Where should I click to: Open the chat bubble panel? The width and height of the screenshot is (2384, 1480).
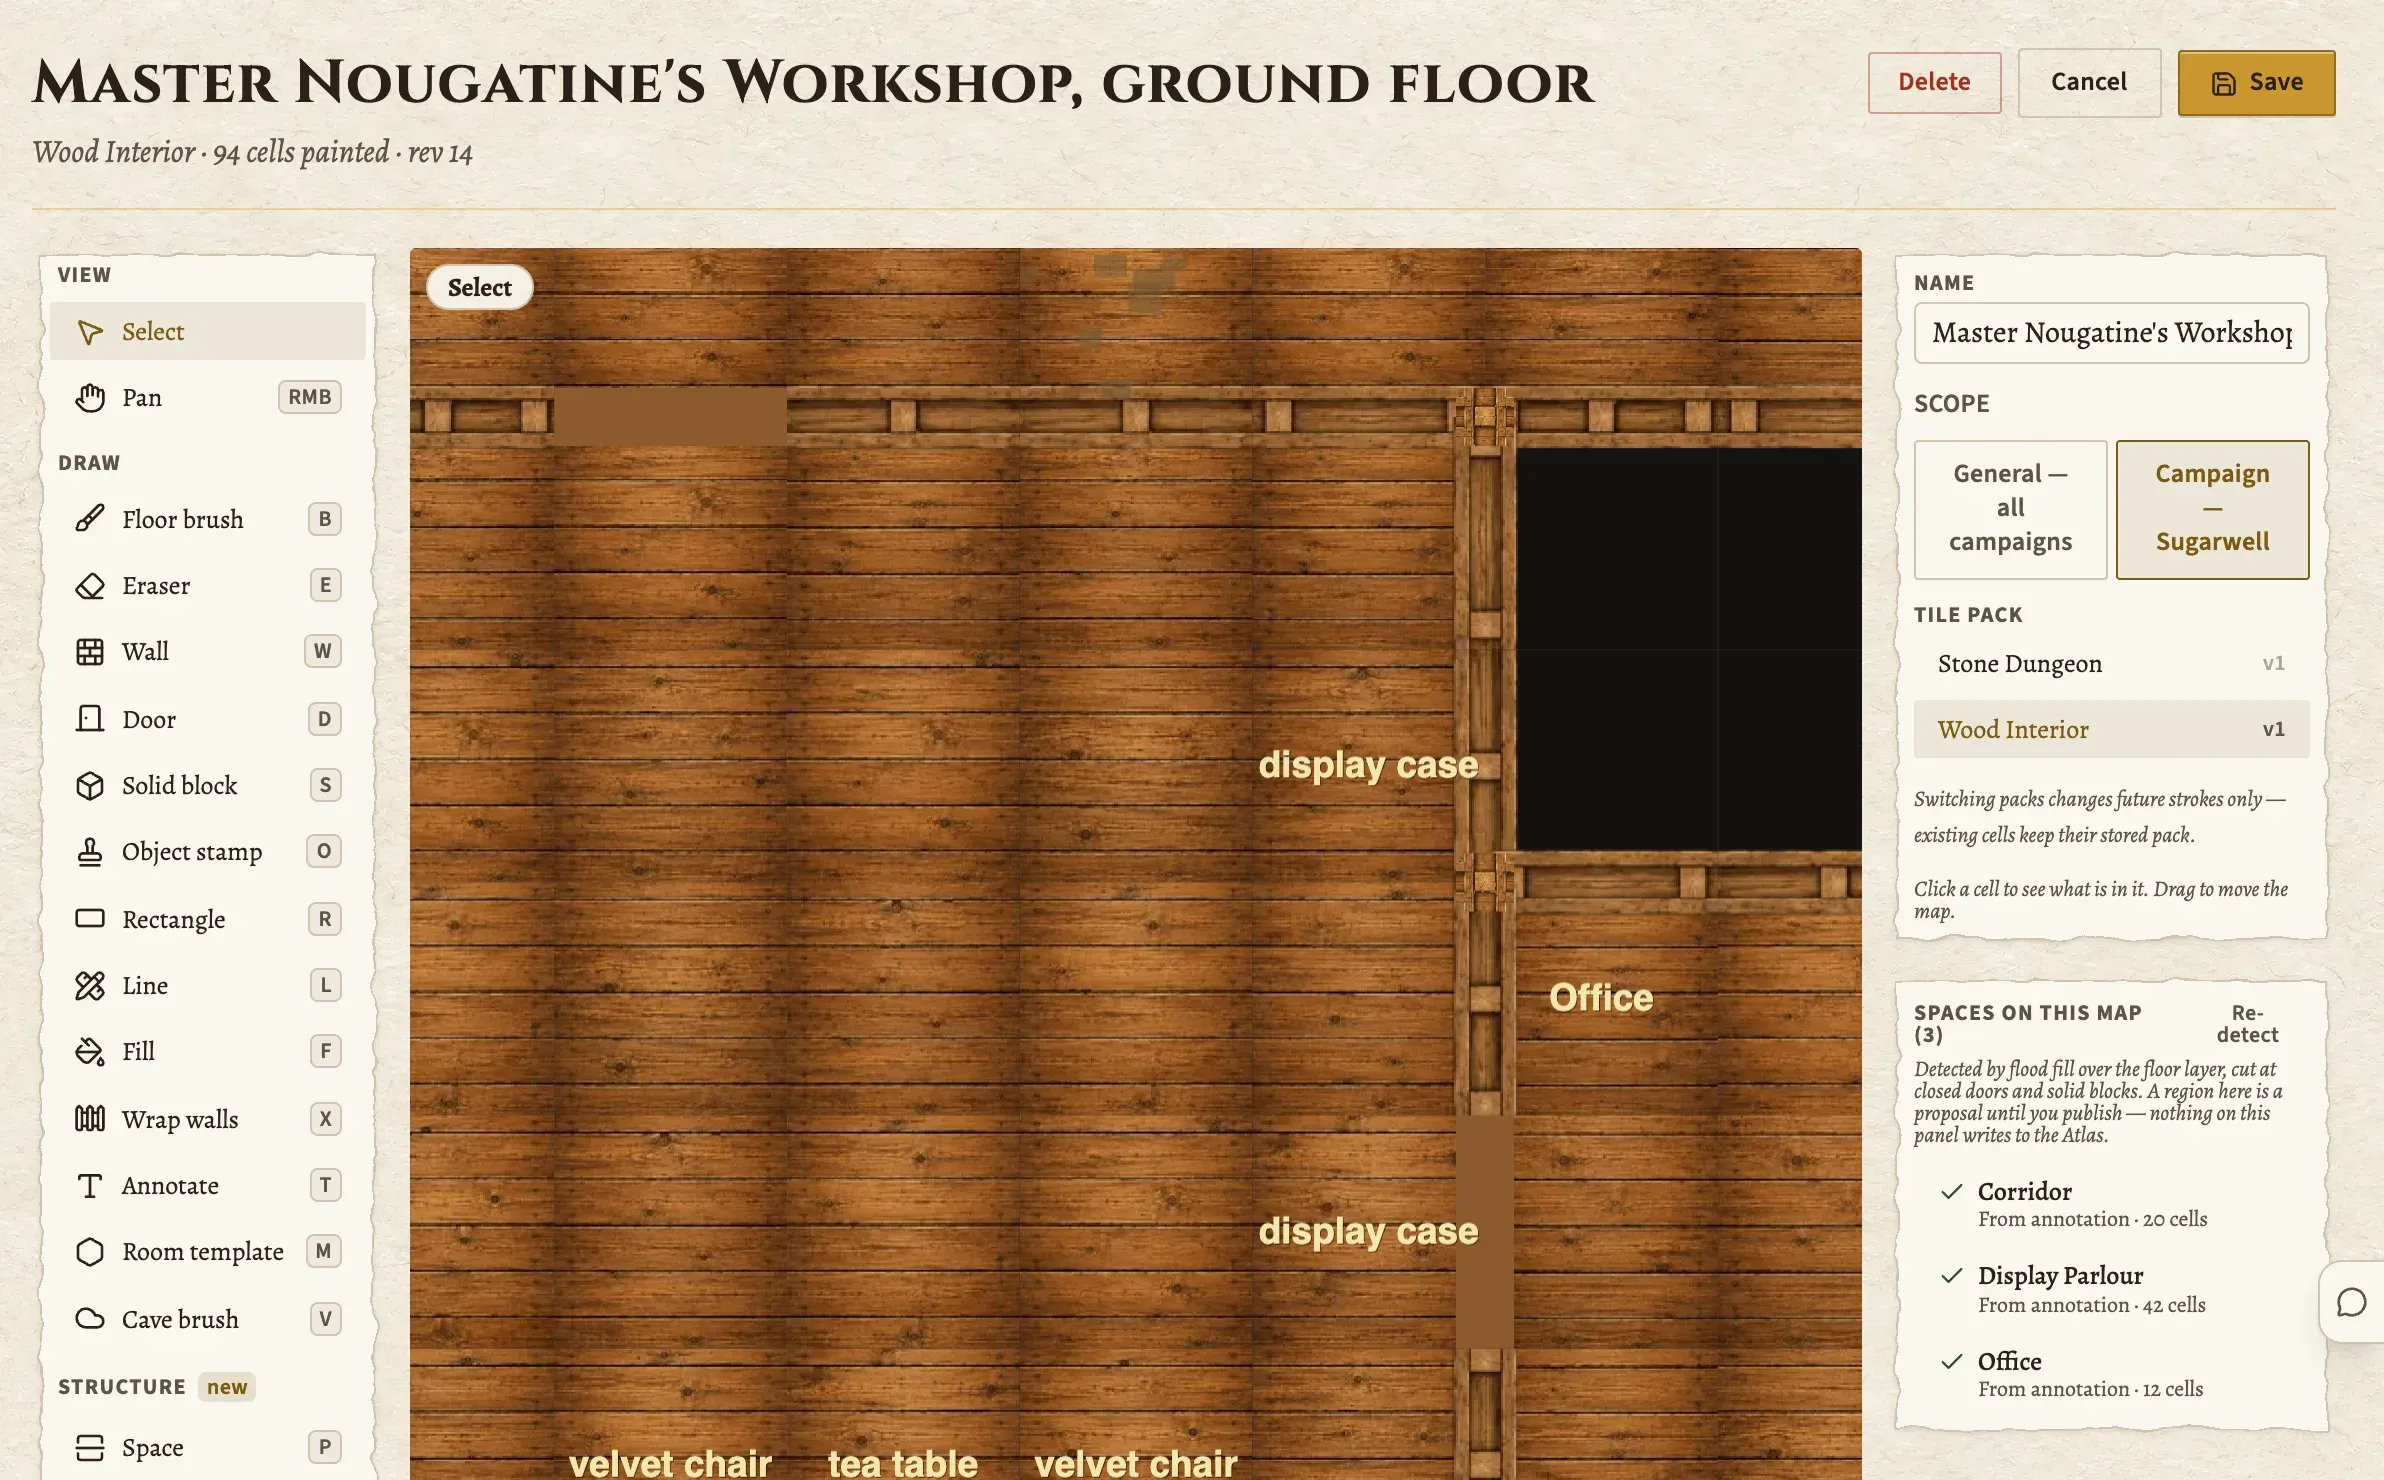point(2351,1302)
